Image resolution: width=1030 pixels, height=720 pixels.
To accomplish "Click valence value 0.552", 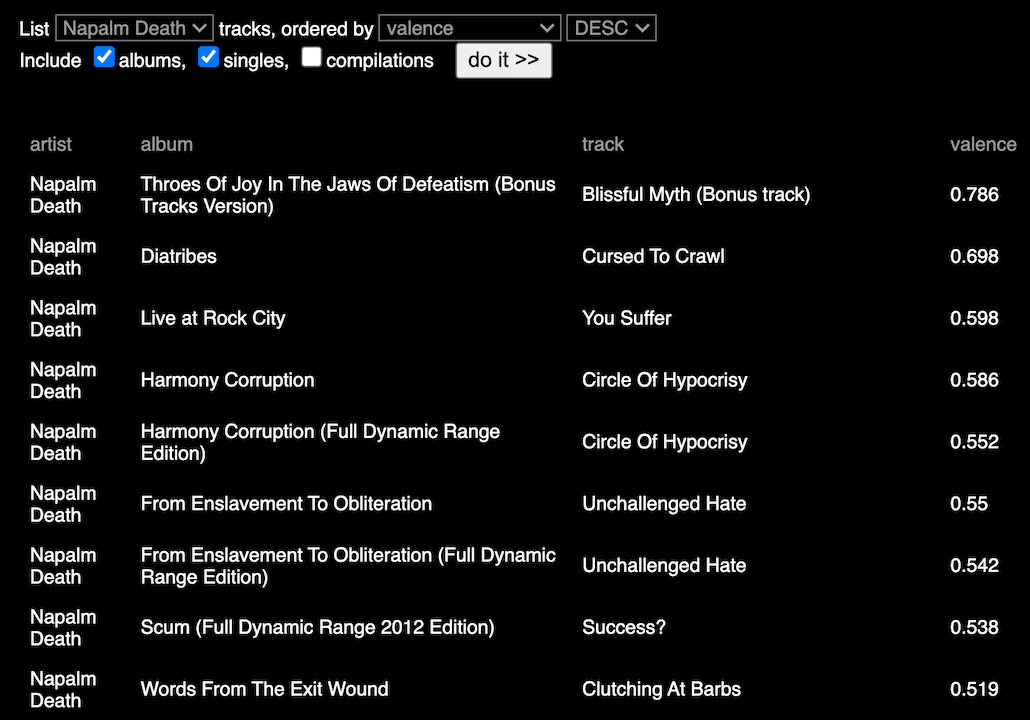I will click(974, 442).
